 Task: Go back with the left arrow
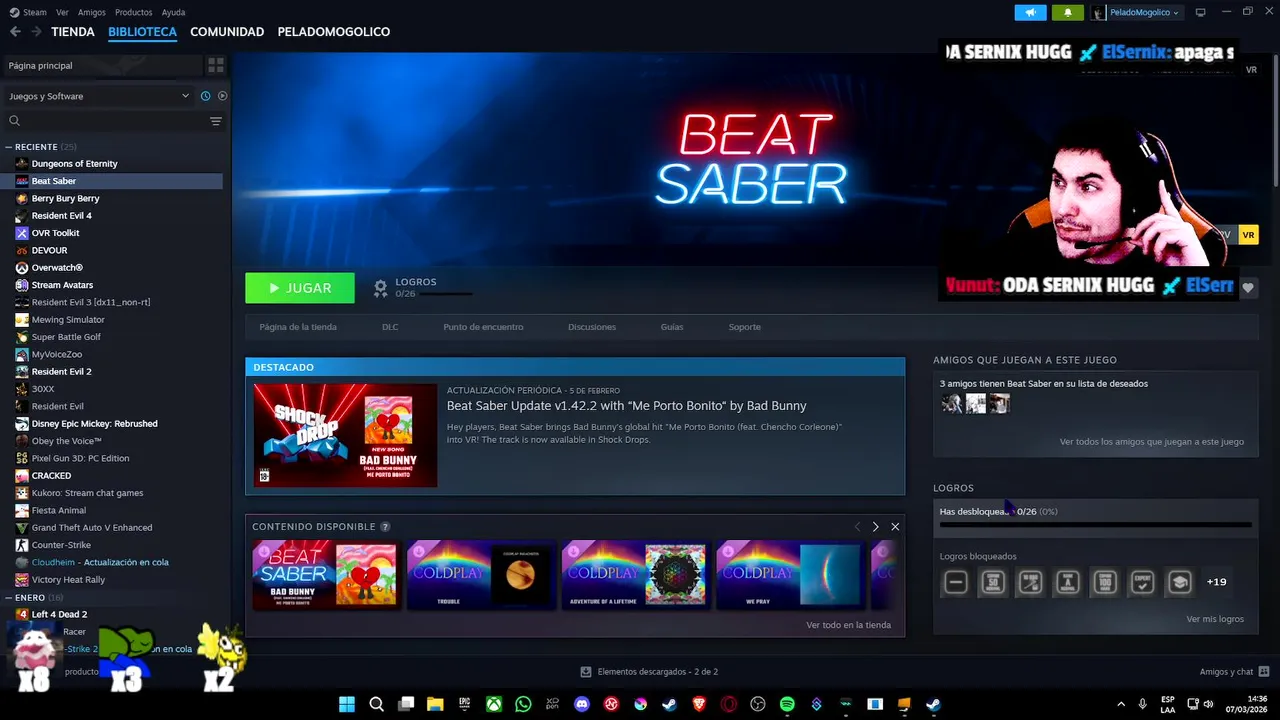[x=15, y=32]
